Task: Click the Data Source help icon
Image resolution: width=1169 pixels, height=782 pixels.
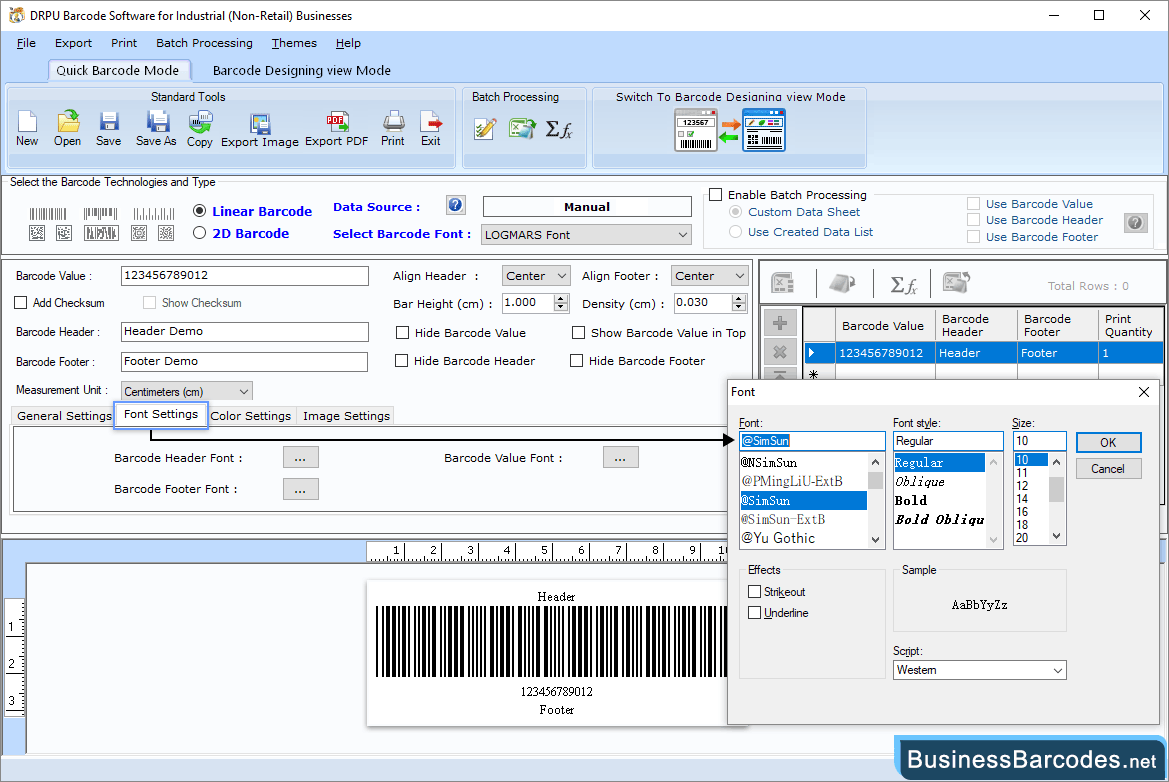Action: tap(456, 205)
